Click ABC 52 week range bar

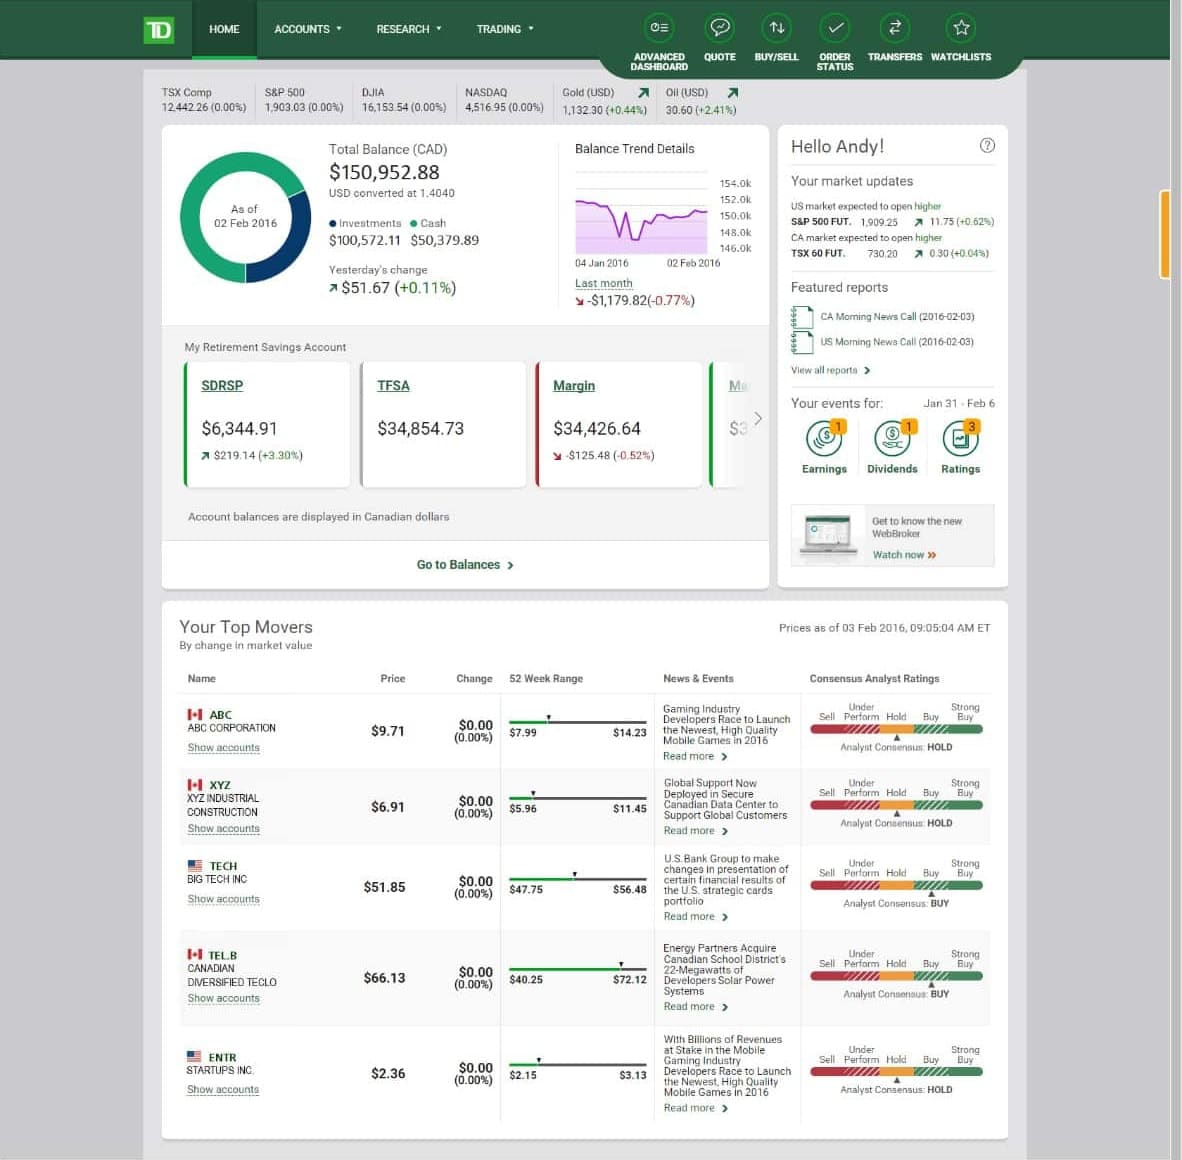click(577, 721)
